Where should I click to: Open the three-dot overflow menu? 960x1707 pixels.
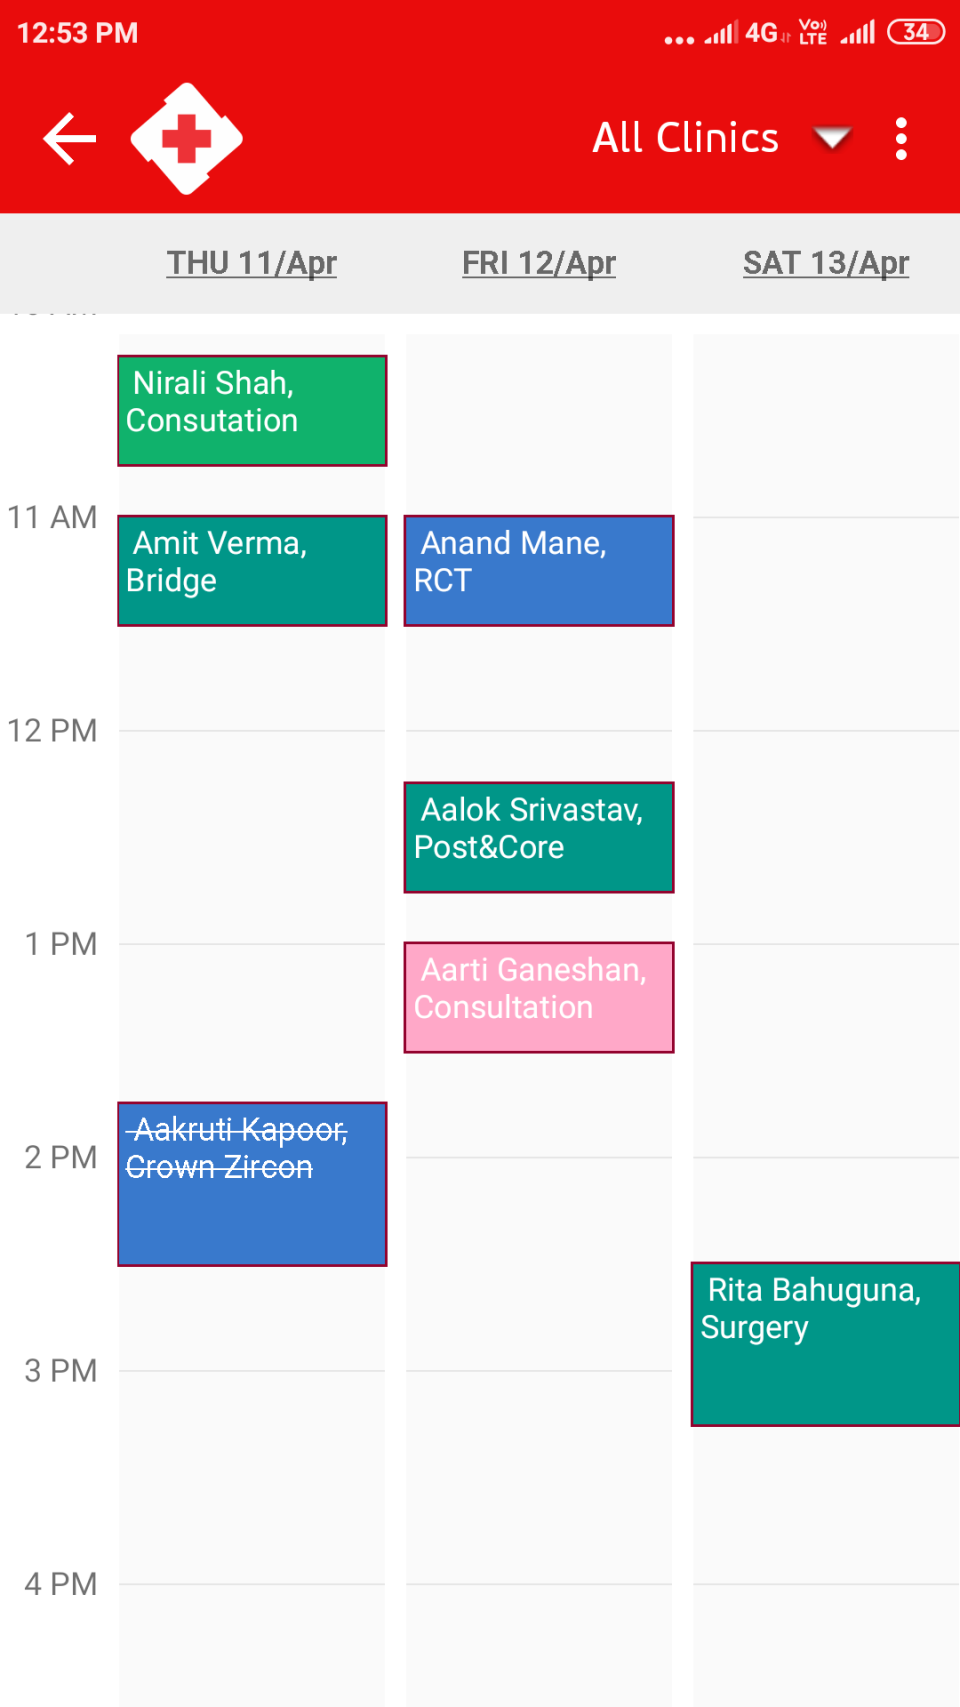901,138
